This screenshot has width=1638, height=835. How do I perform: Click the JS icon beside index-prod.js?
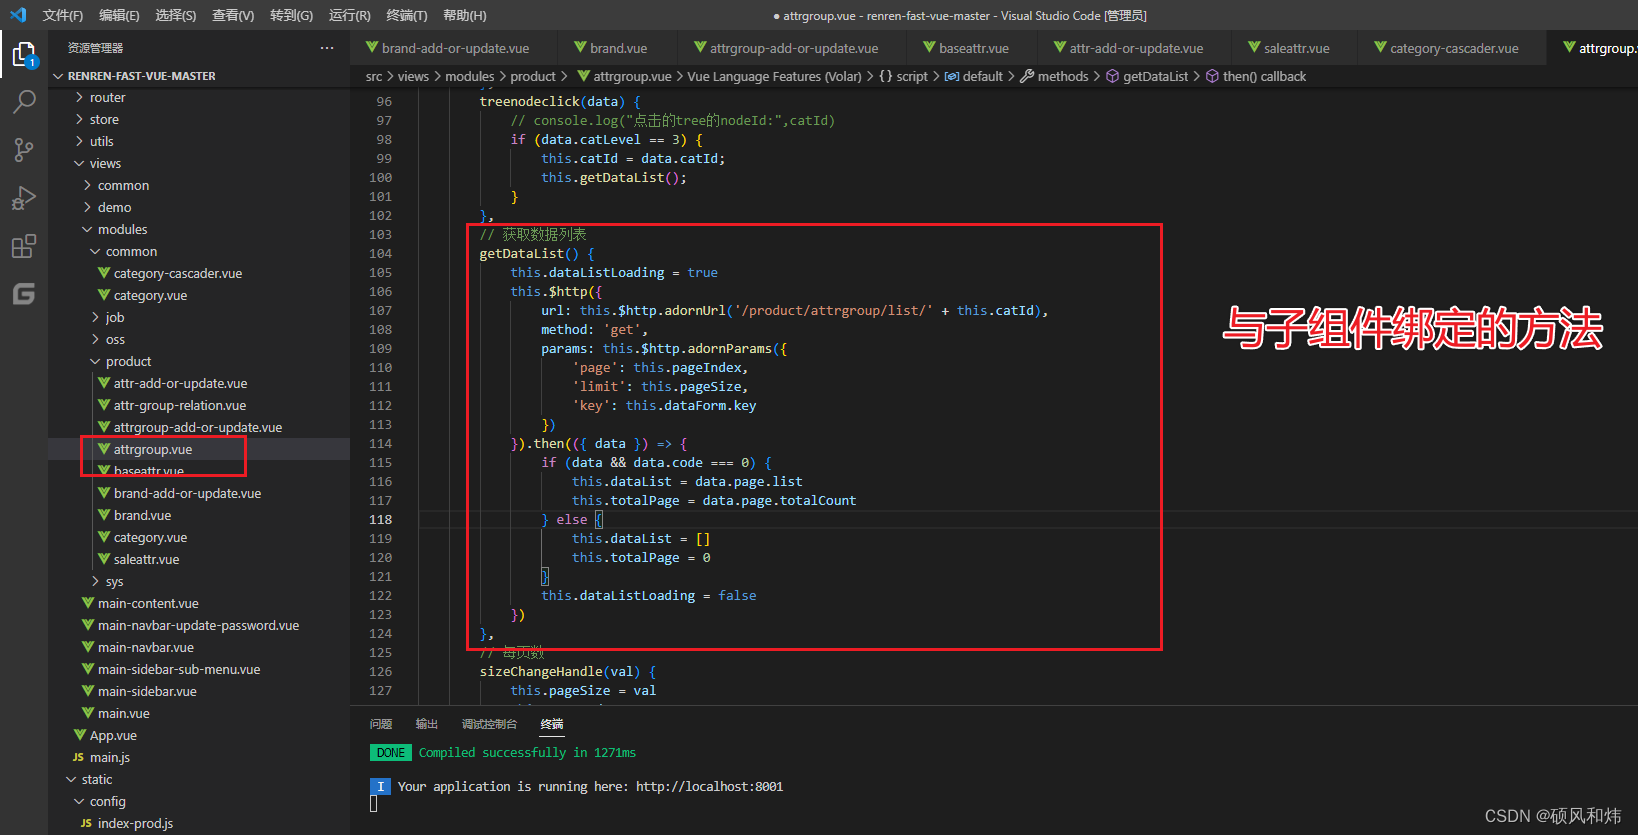(87, 823)
